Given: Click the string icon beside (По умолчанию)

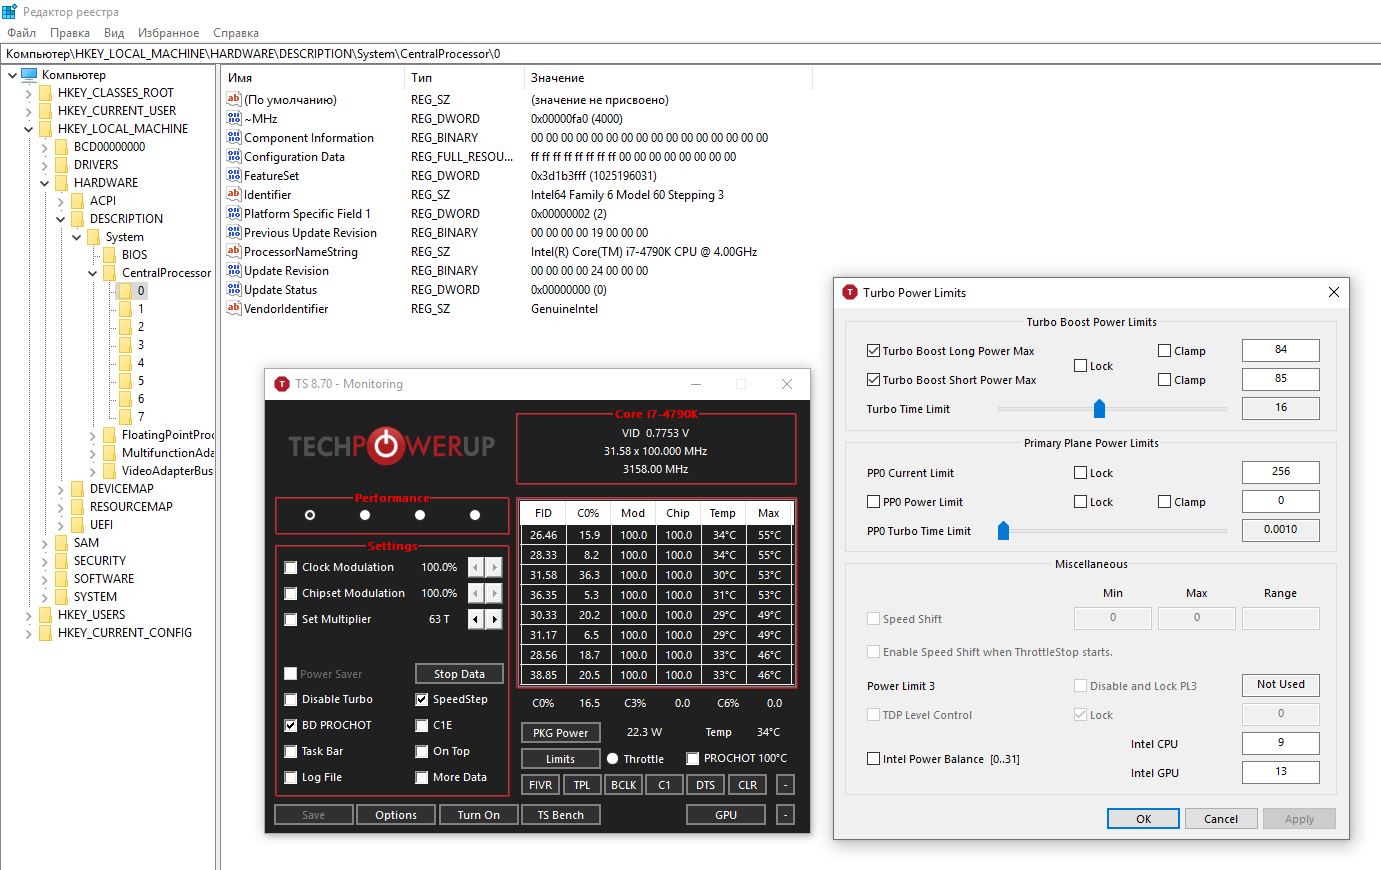Looking at the screenshot, I should point(234,99).
